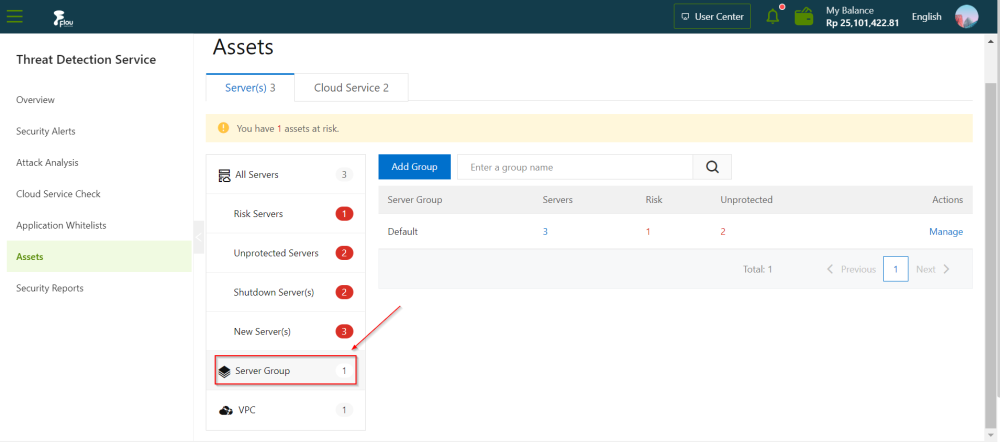Collapse the sidebar with arrow handle
This screenshot has height=442, width=1000.
tap(198, 237)
